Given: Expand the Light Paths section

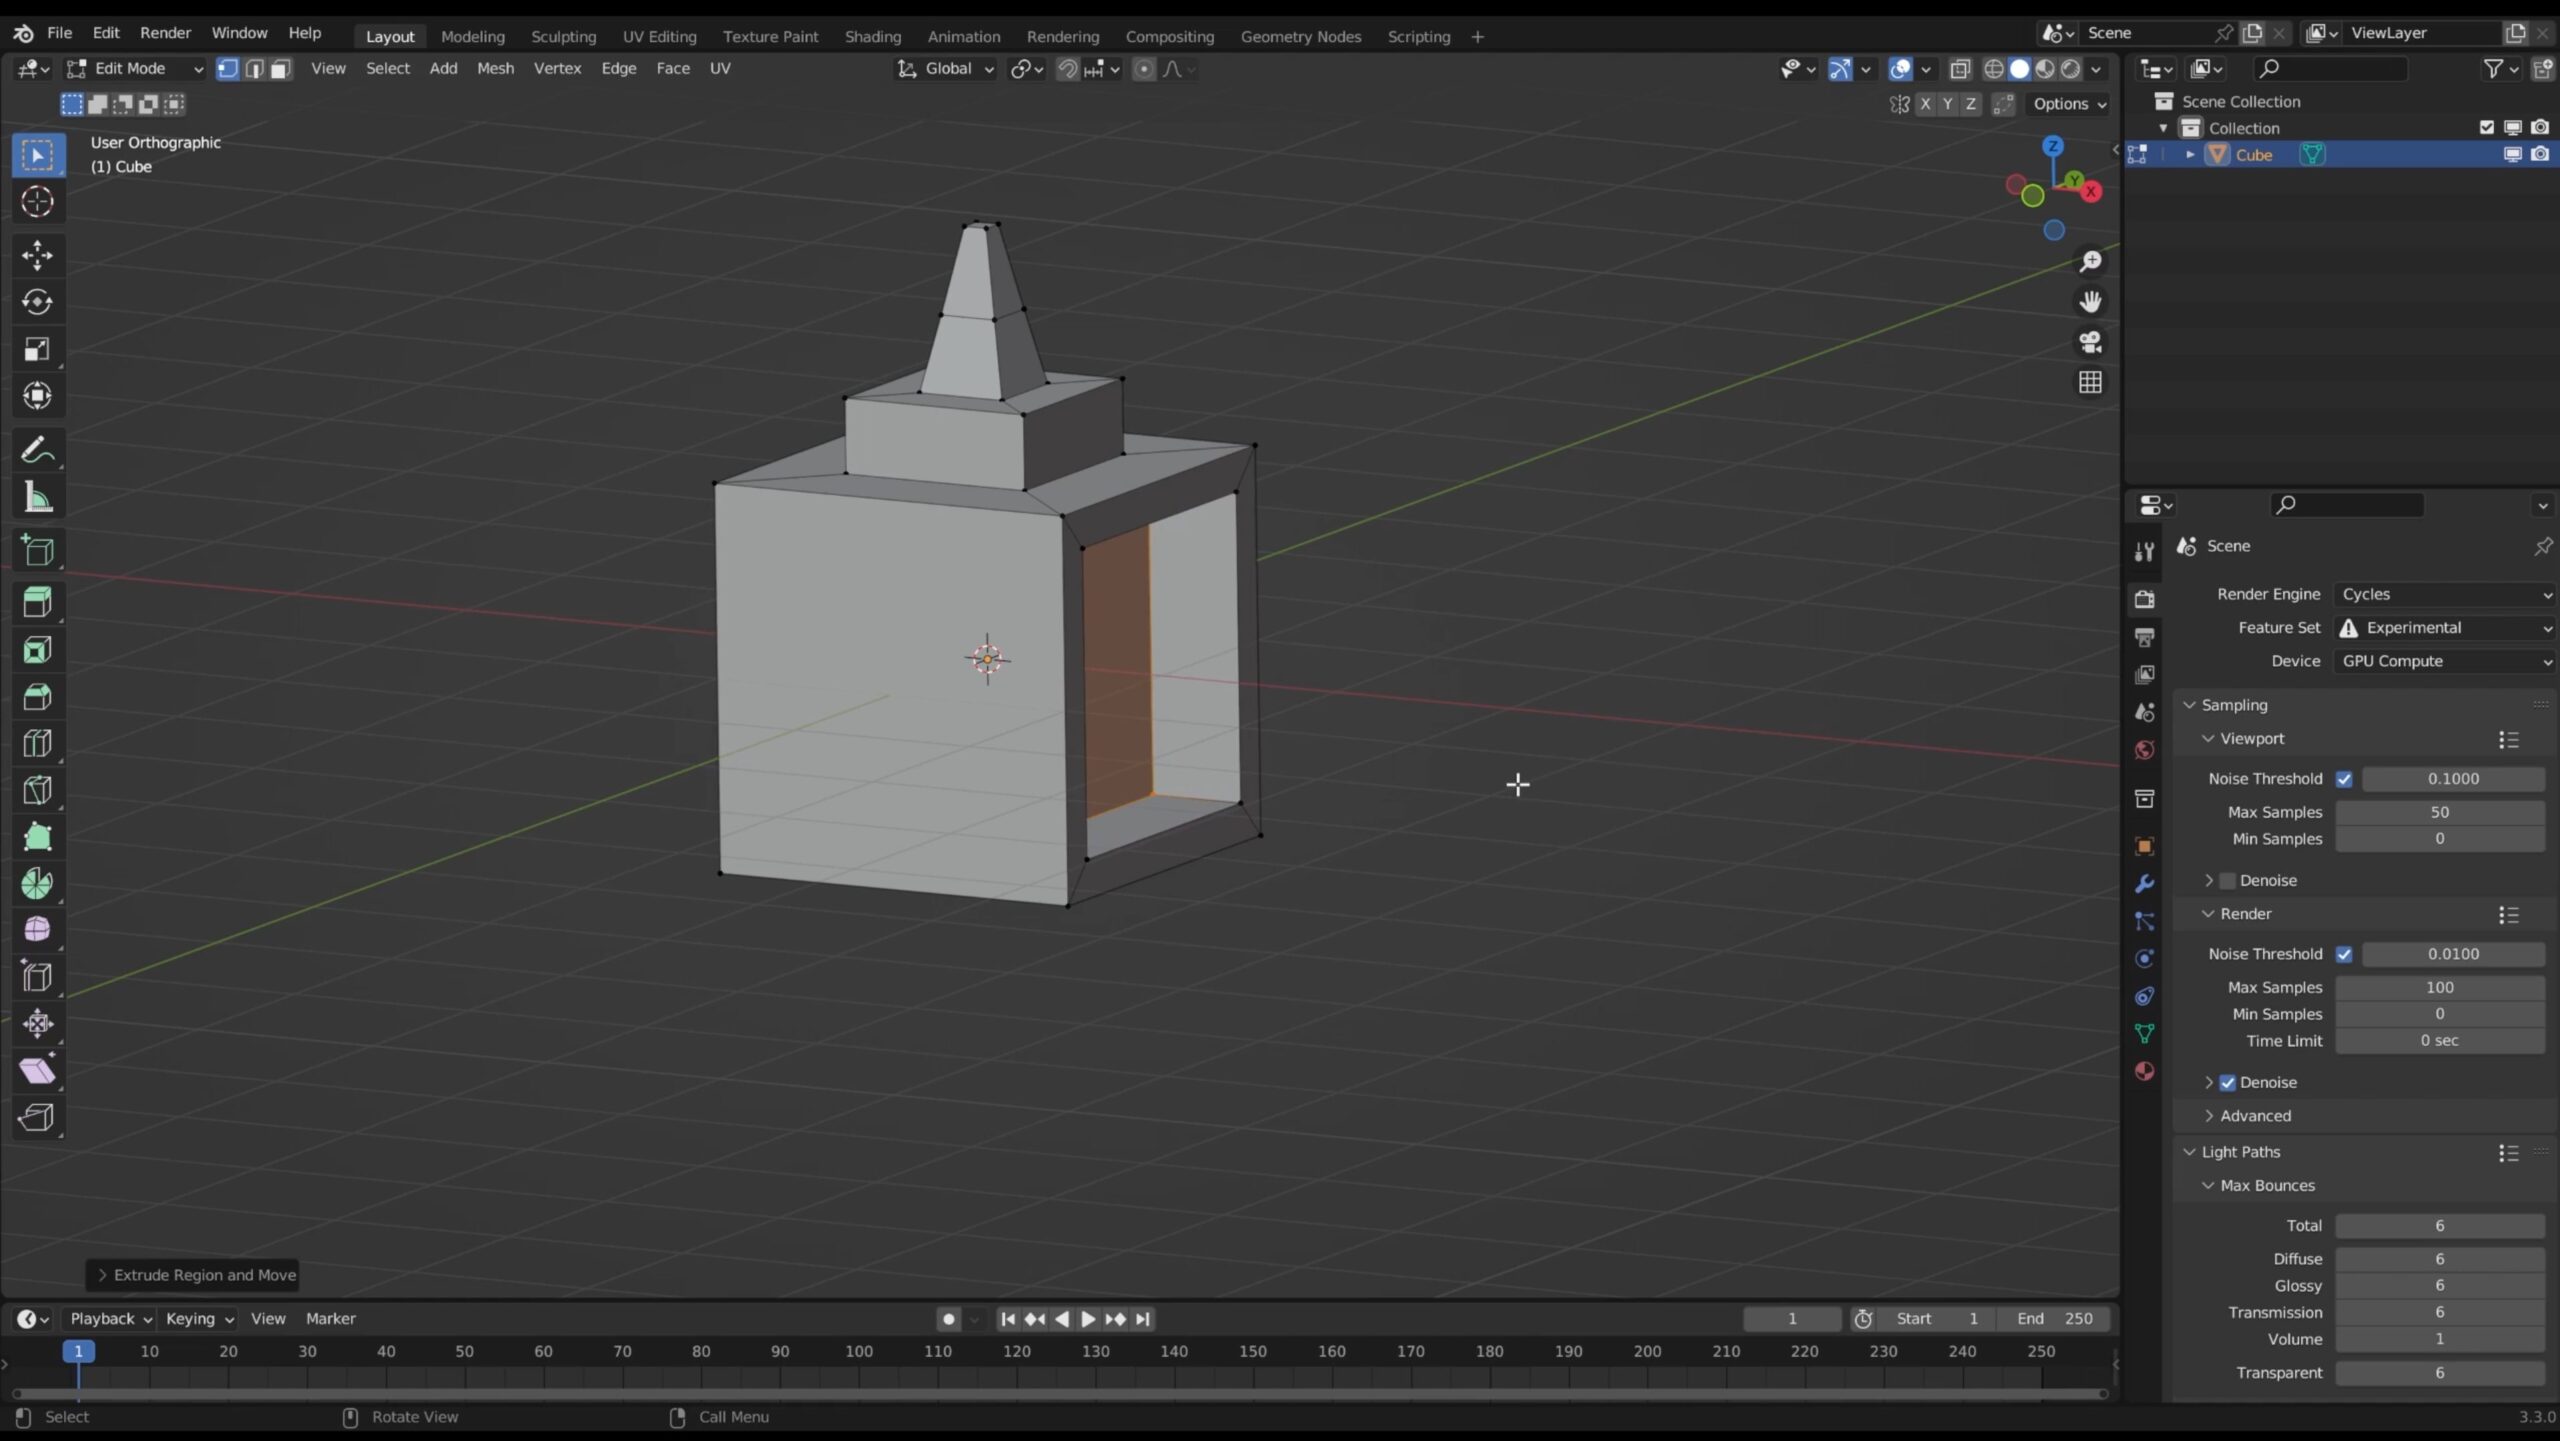Looking at the screenshot, I should pyautogui.click(x=2242, y=1151).
